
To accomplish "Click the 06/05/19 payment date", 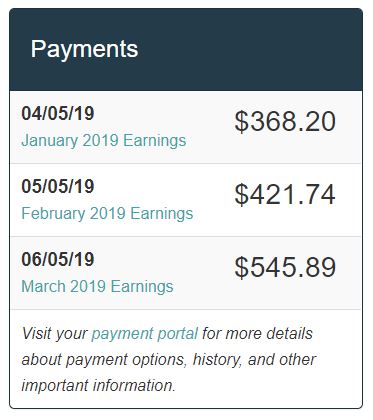I will point(58,259).
